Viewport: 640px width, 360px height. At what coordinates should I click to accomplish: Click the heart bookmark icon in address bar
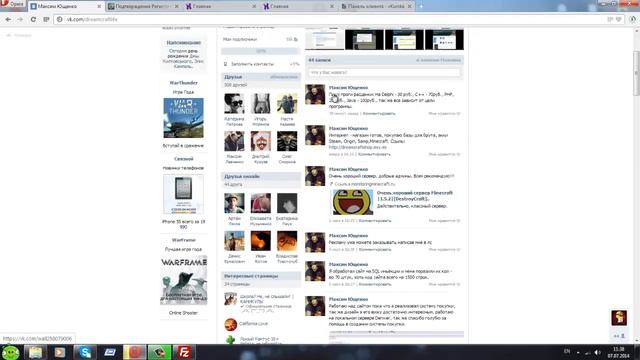tap(619, 19)
